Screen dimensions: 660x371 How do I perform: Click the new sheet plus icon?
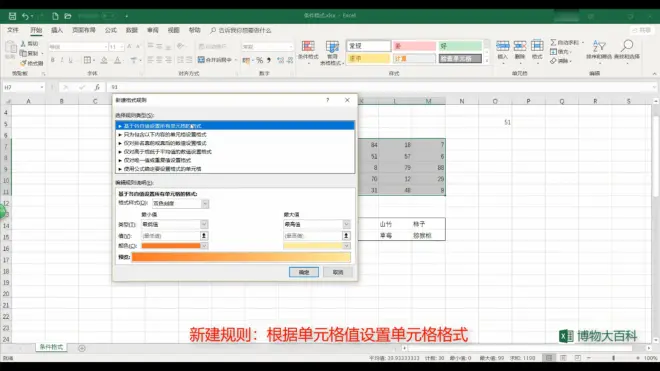click(x=82, y=348)
